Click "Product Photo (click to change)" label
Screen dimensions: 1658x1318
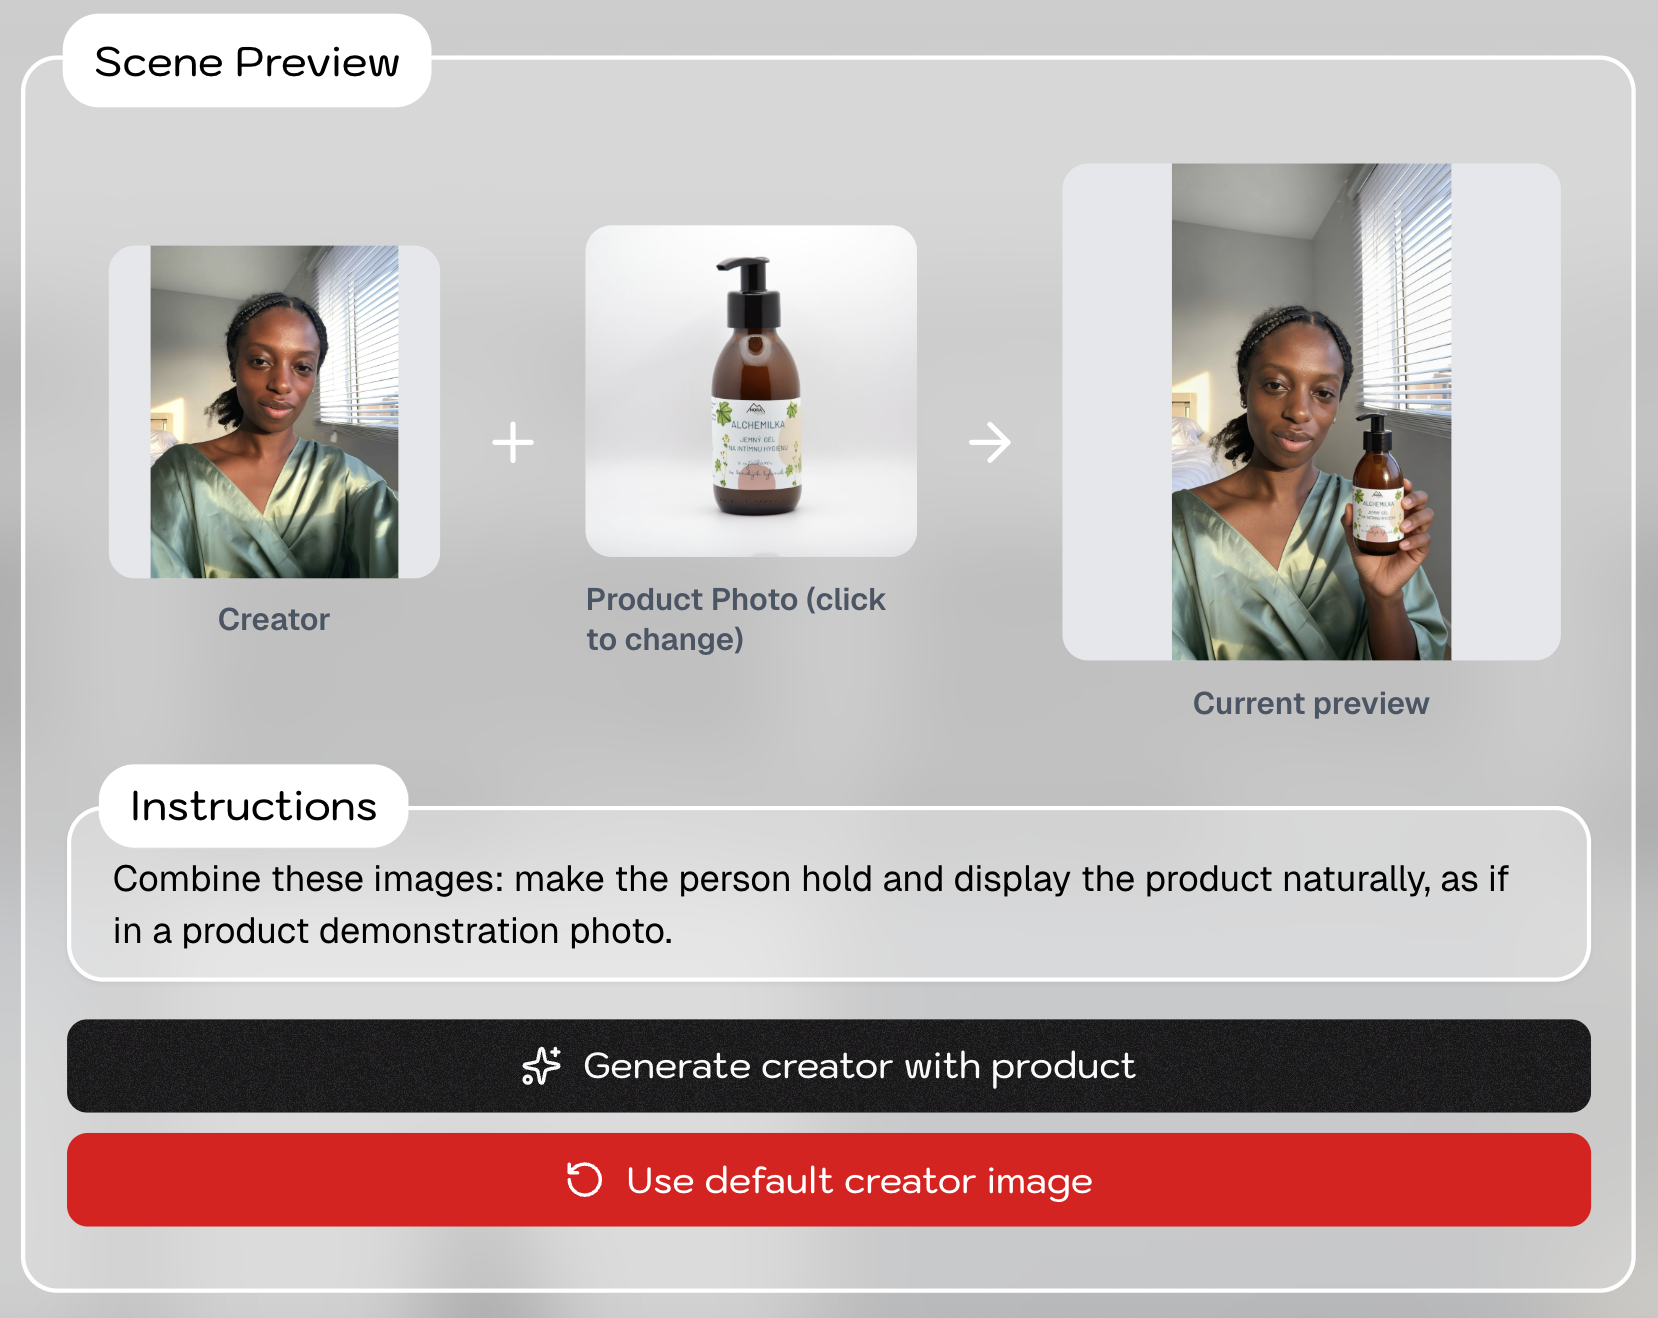pyautogui.click(x=735, y=619)
